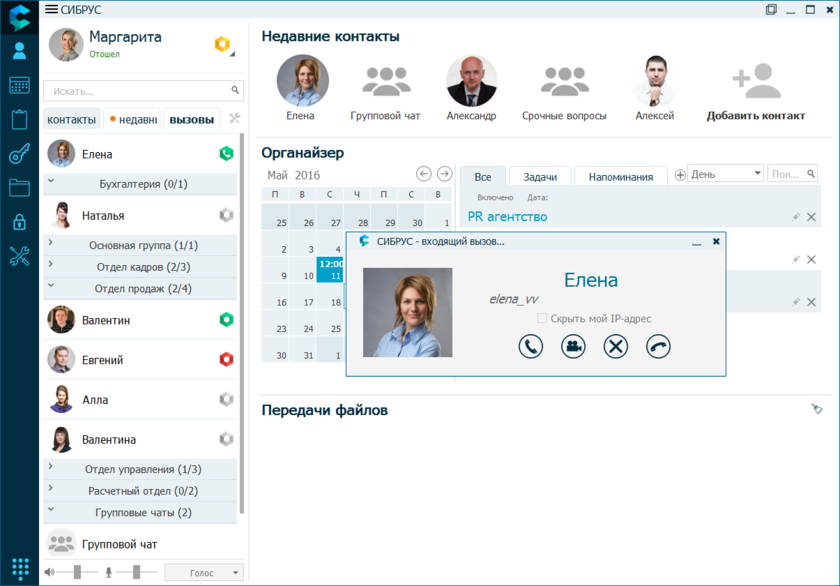The image size is (840, 586).
Task: Open the key icon in the sidebar
Action: click(x=19, y=154)
